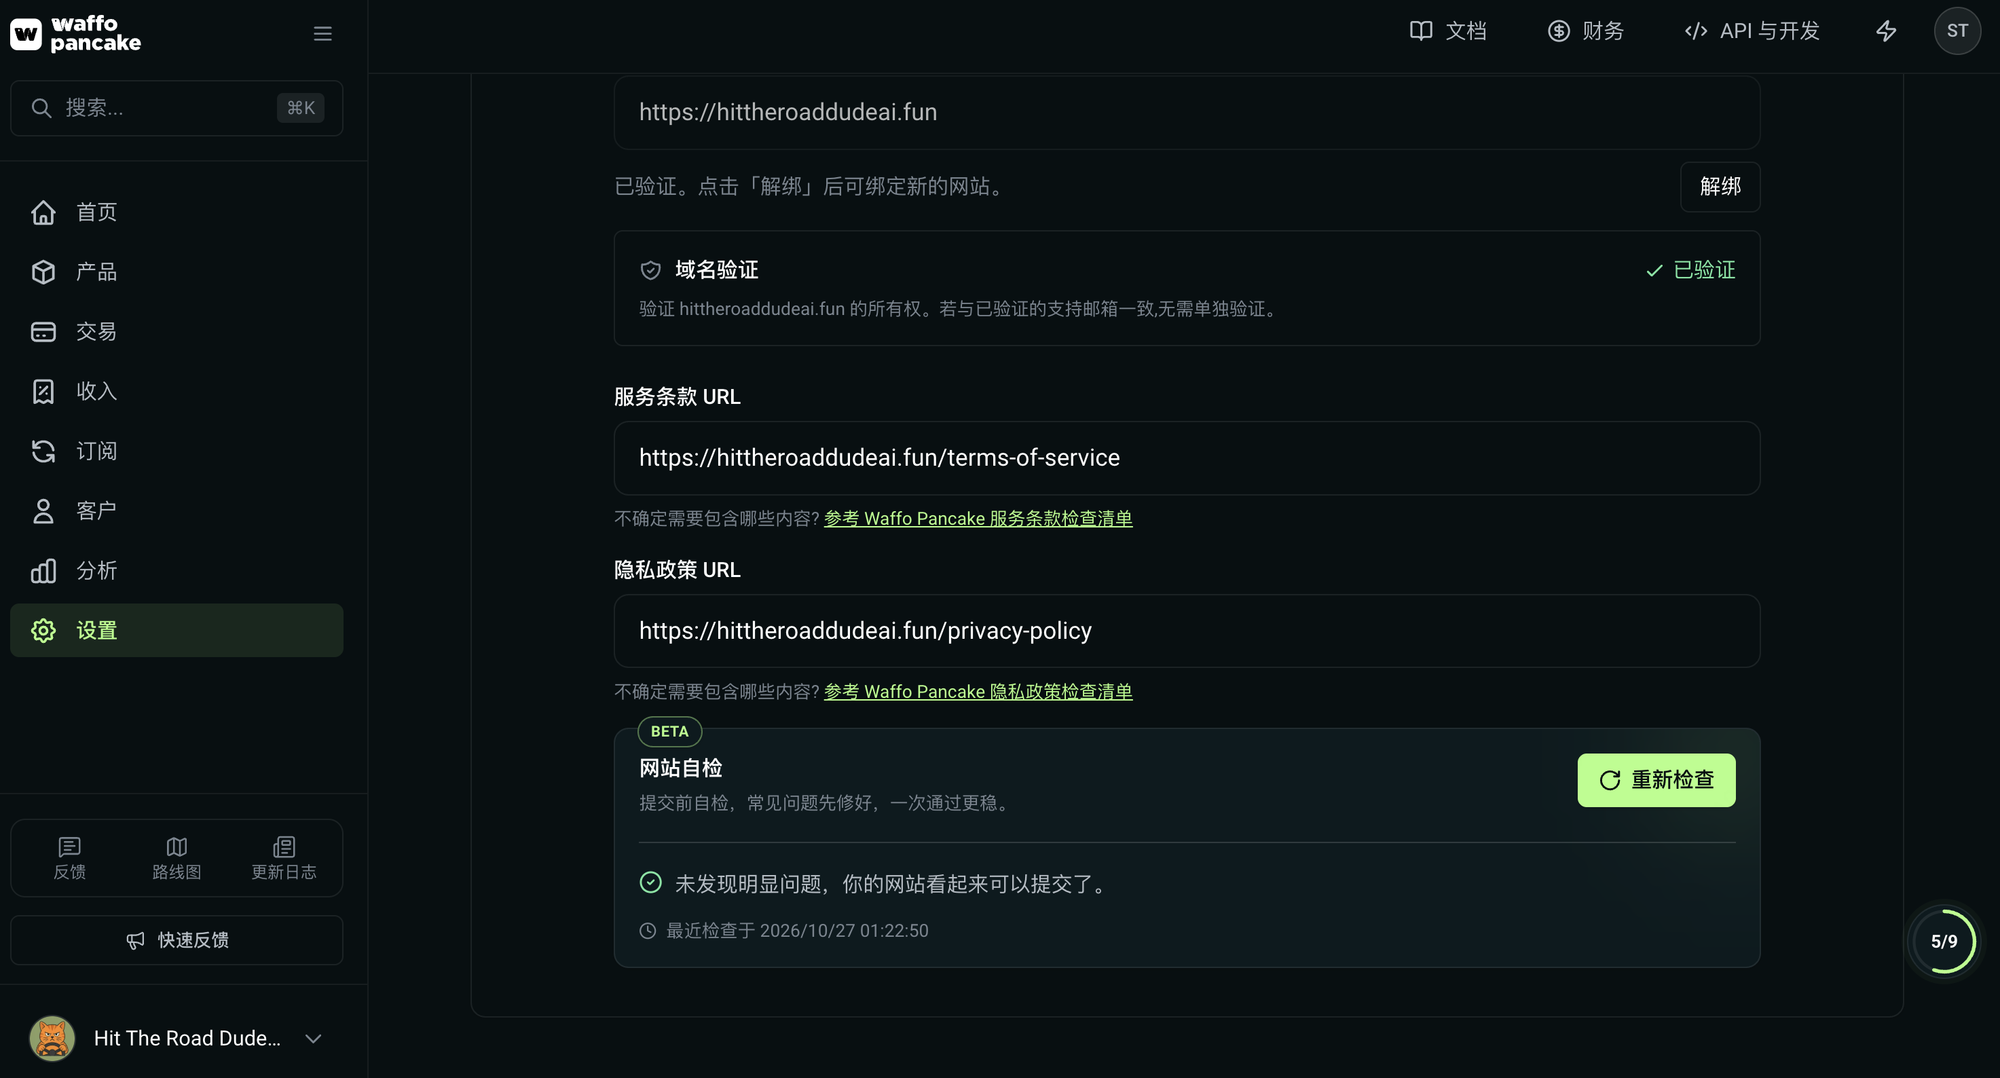Click the BETA badge

(x=670, y=732)
